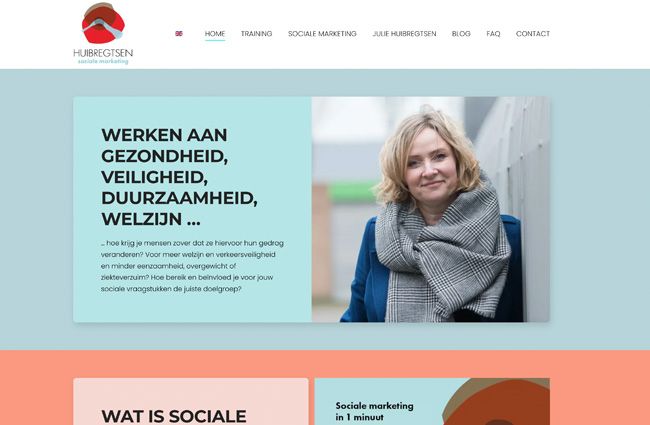The width and height of the screenshot is (650, 425).
Task: Click the light teal hero text panel
Action: (192, 209)
